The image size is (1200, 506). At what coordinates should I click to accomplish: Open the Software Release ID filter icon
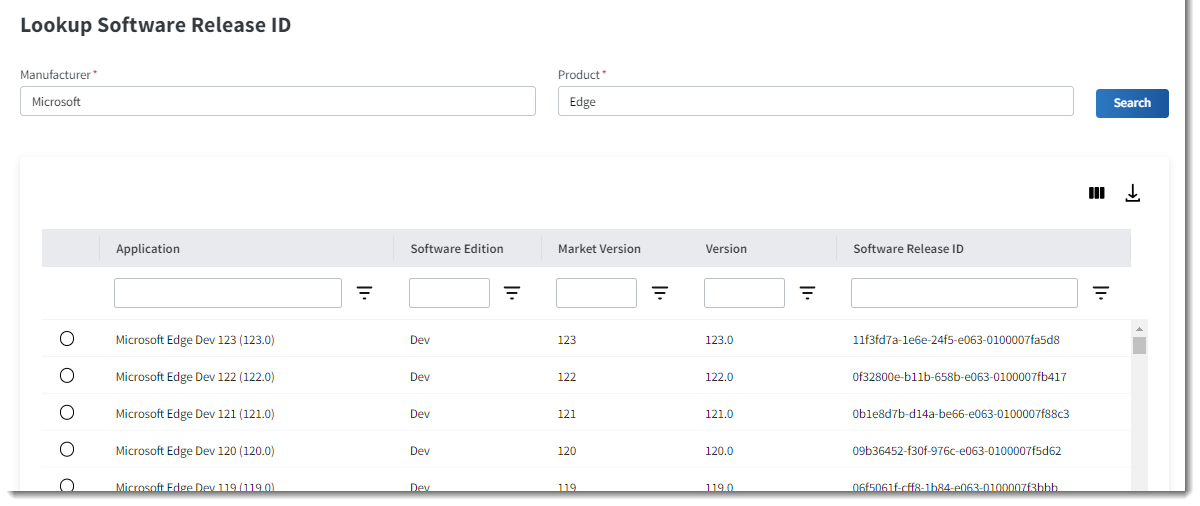(x=1101, y=293)
